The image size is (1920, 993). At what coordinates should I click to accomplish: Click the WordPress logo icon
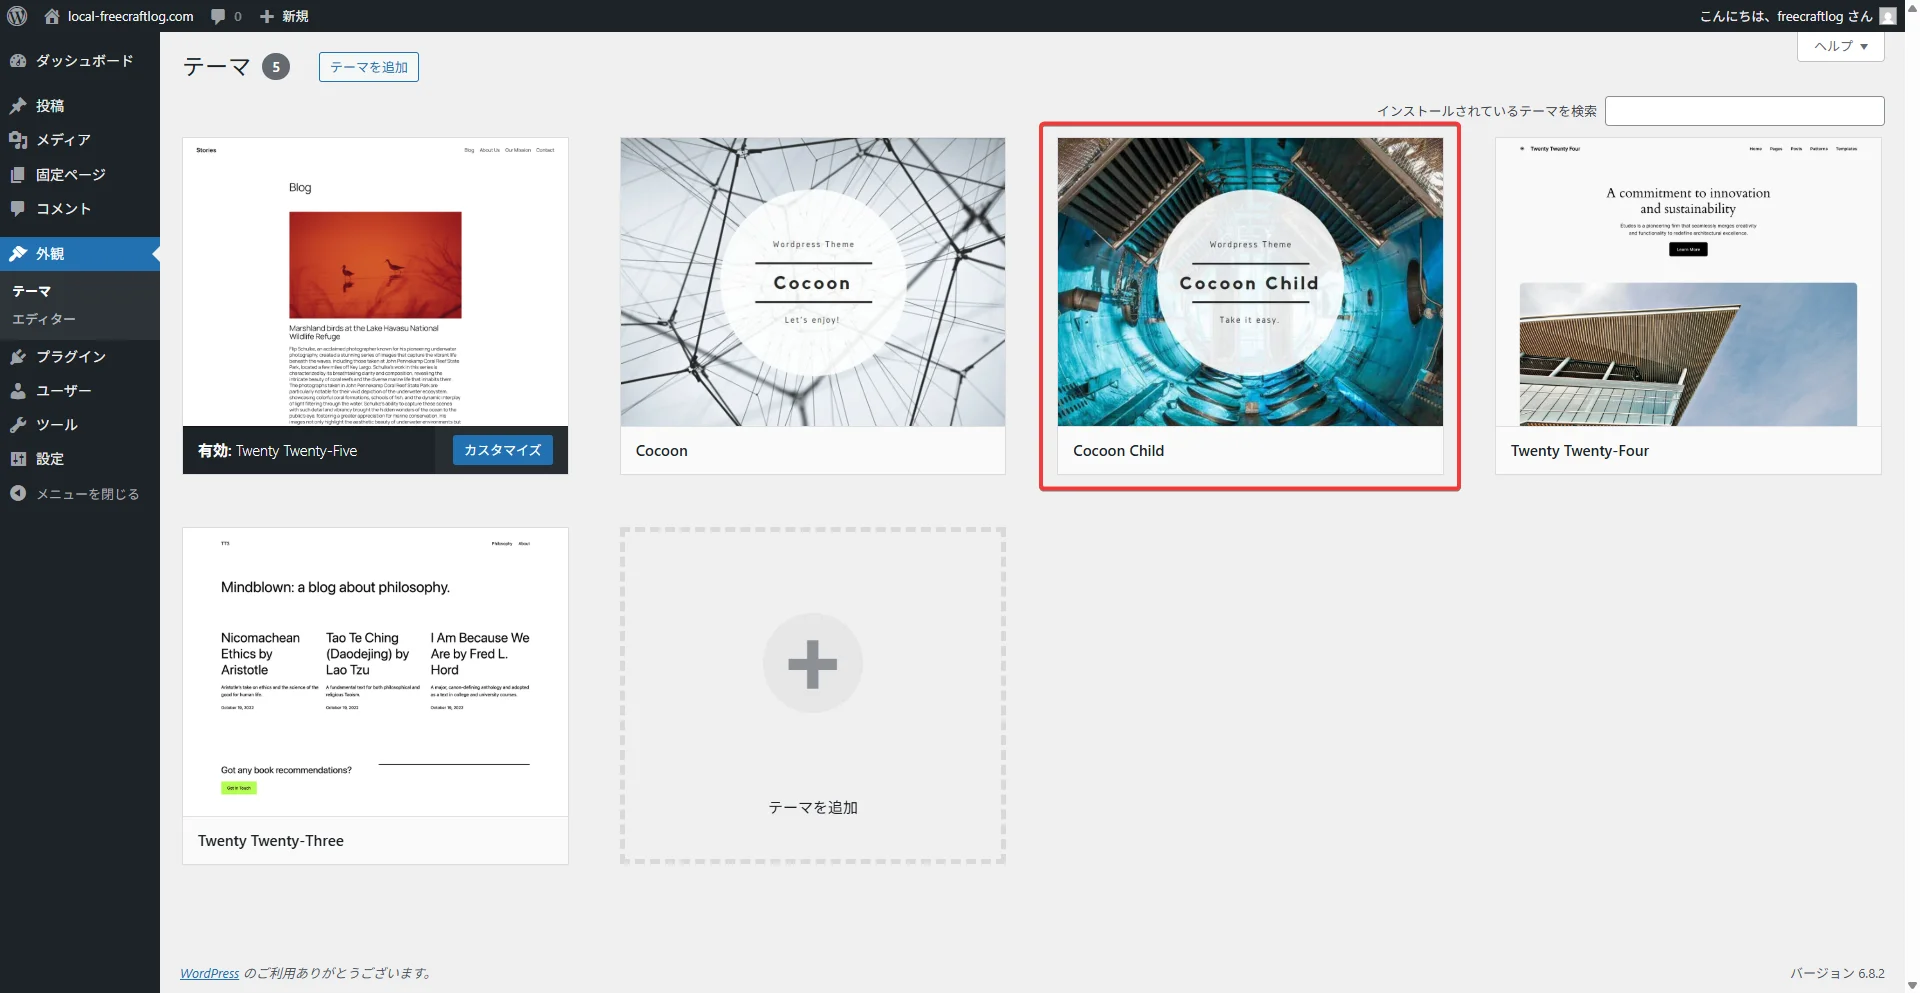[x=16, y=16]
